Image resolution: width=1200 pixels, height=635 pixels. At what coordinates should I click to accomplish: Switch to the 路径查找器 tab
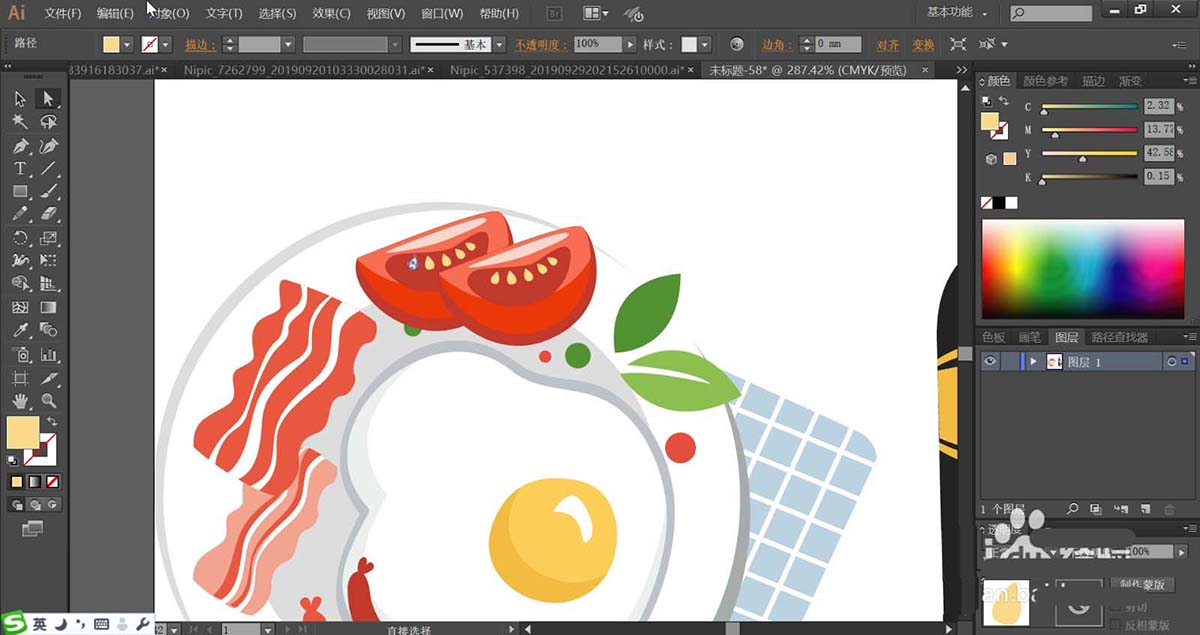coord(1119,337)
